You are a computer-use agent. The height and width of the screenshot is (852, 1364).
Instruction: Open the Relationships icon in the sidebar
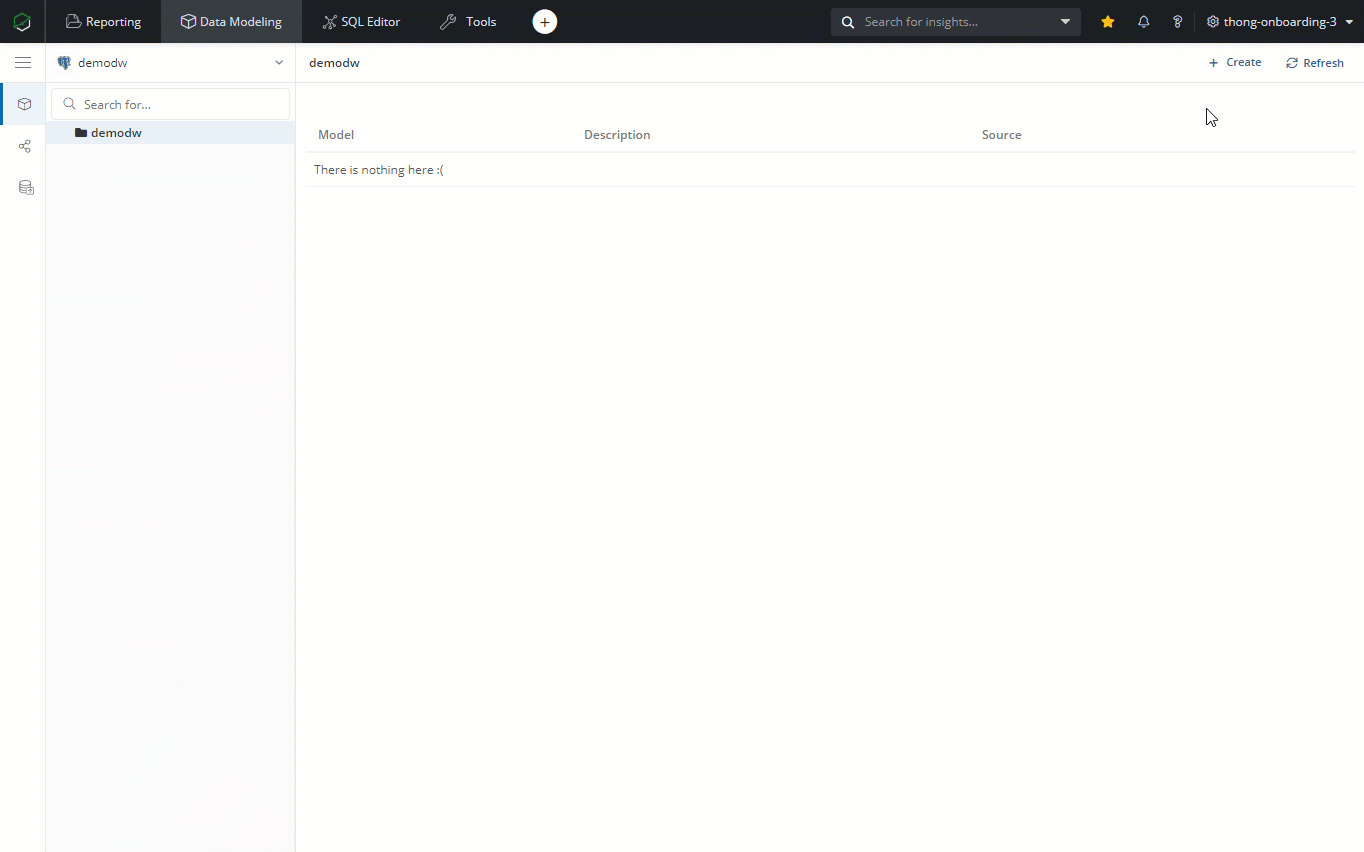(x=24, y=146)
